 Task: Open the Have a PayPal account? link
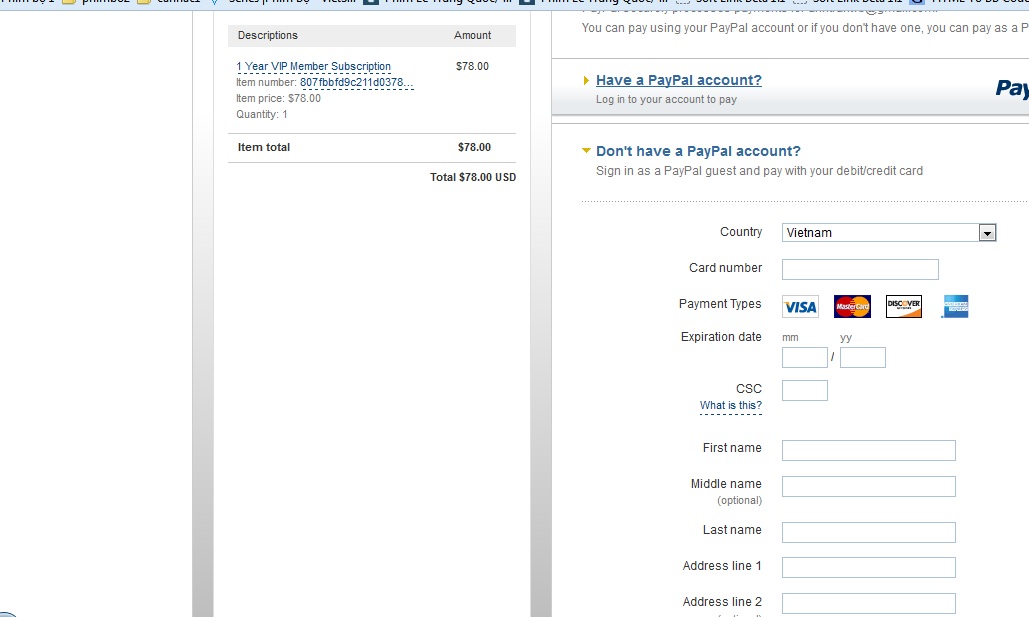click(679, 80)
